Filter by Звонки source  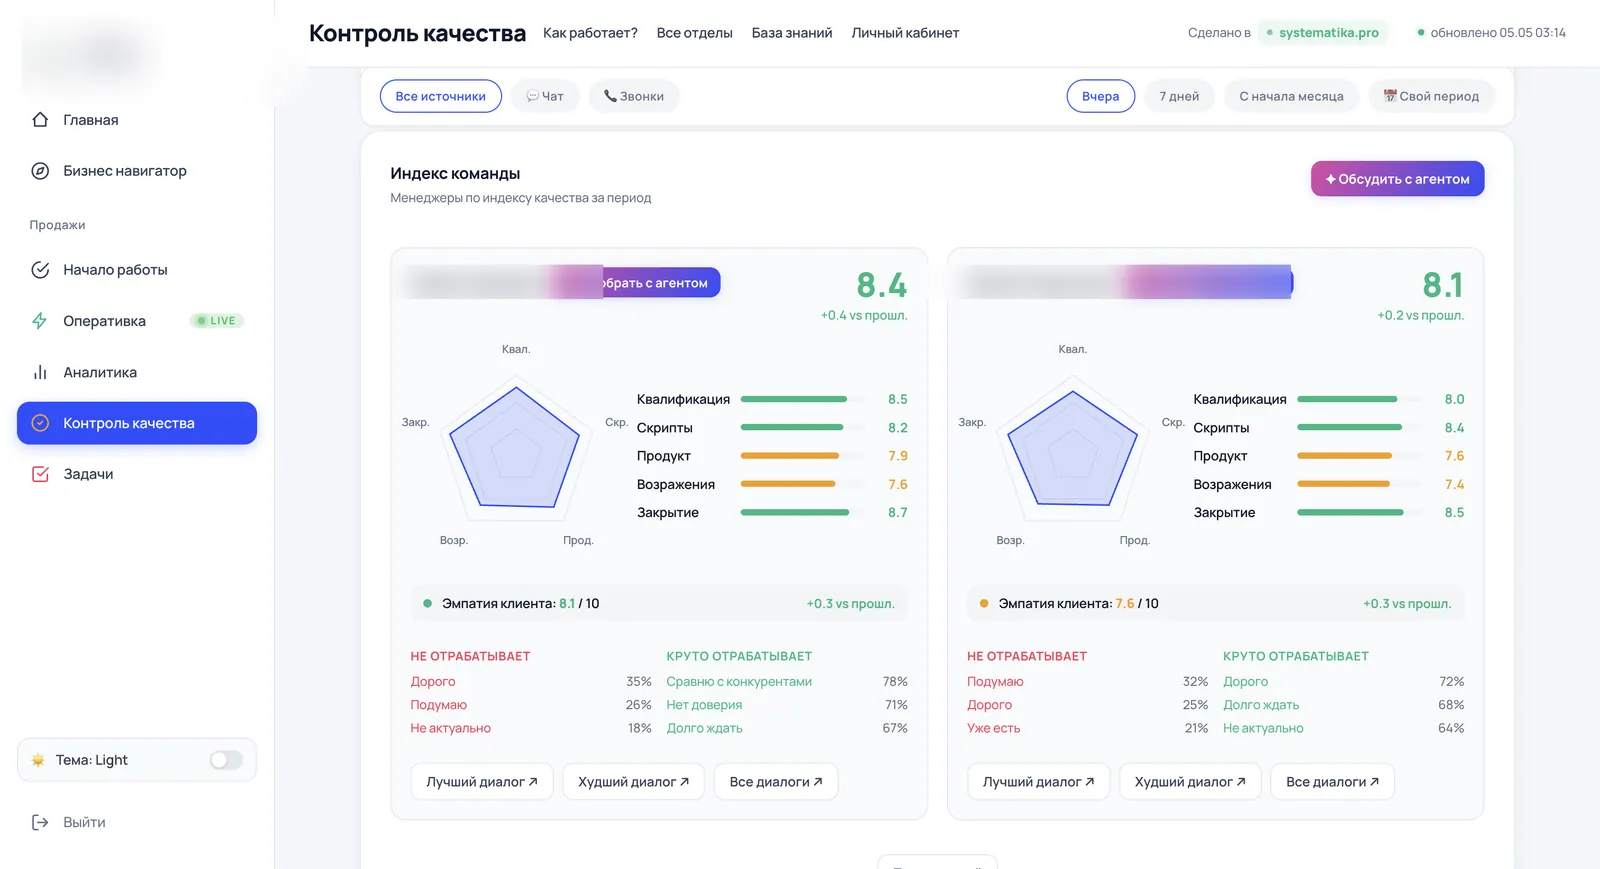[634, 96]
